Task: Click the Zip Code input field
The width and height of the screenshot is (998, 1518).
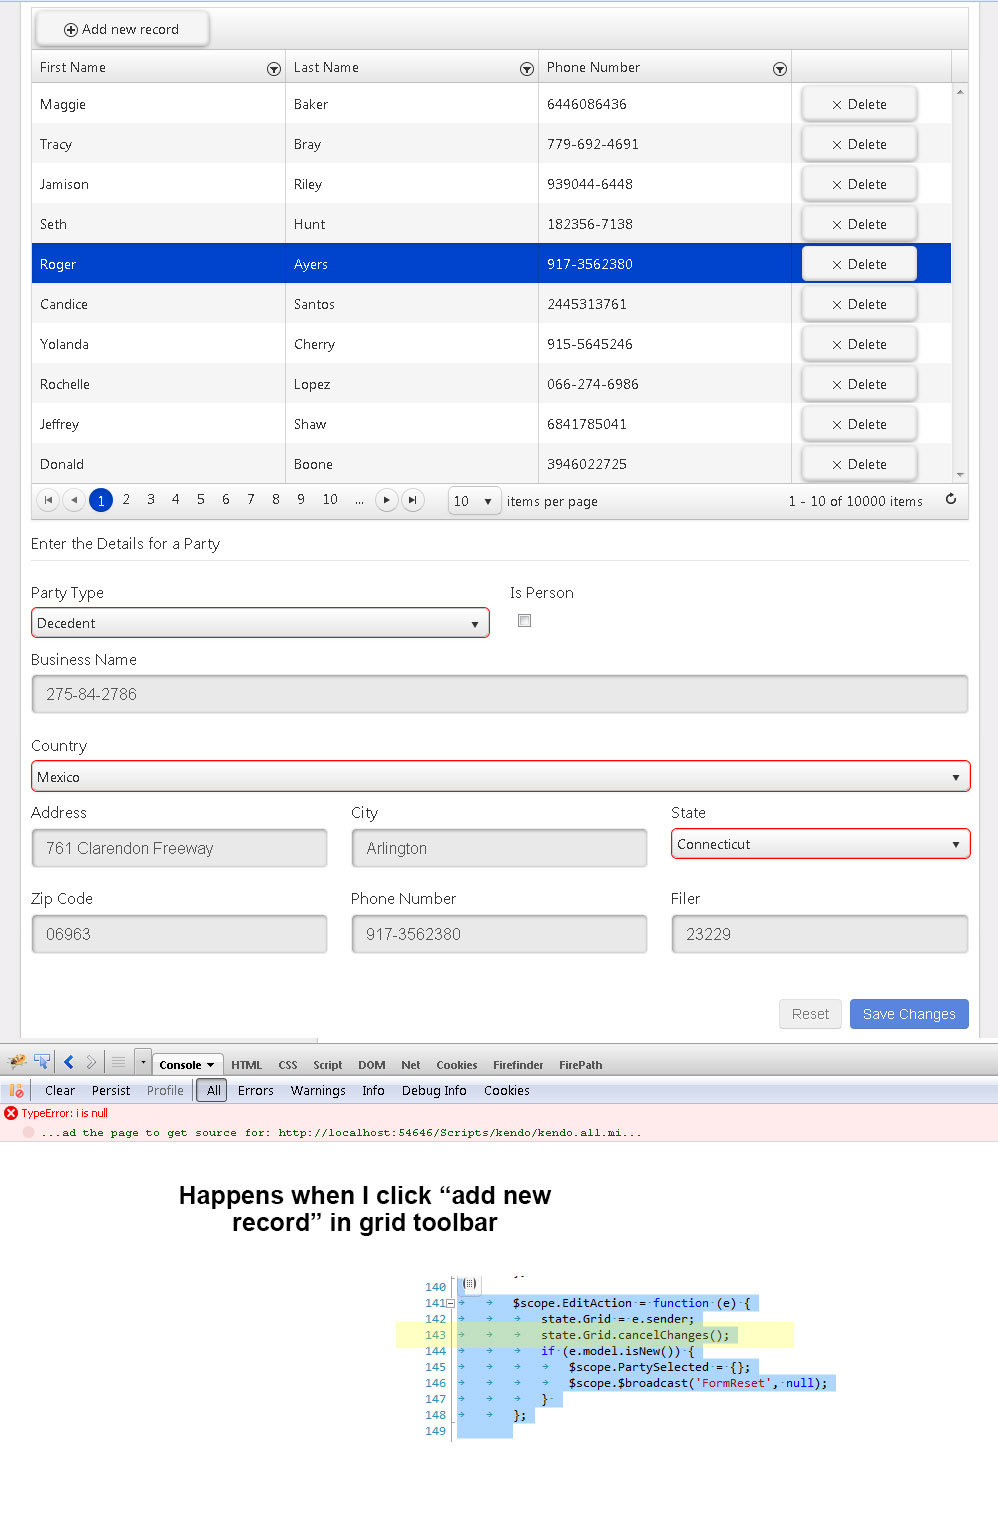Action: (179, 934)
